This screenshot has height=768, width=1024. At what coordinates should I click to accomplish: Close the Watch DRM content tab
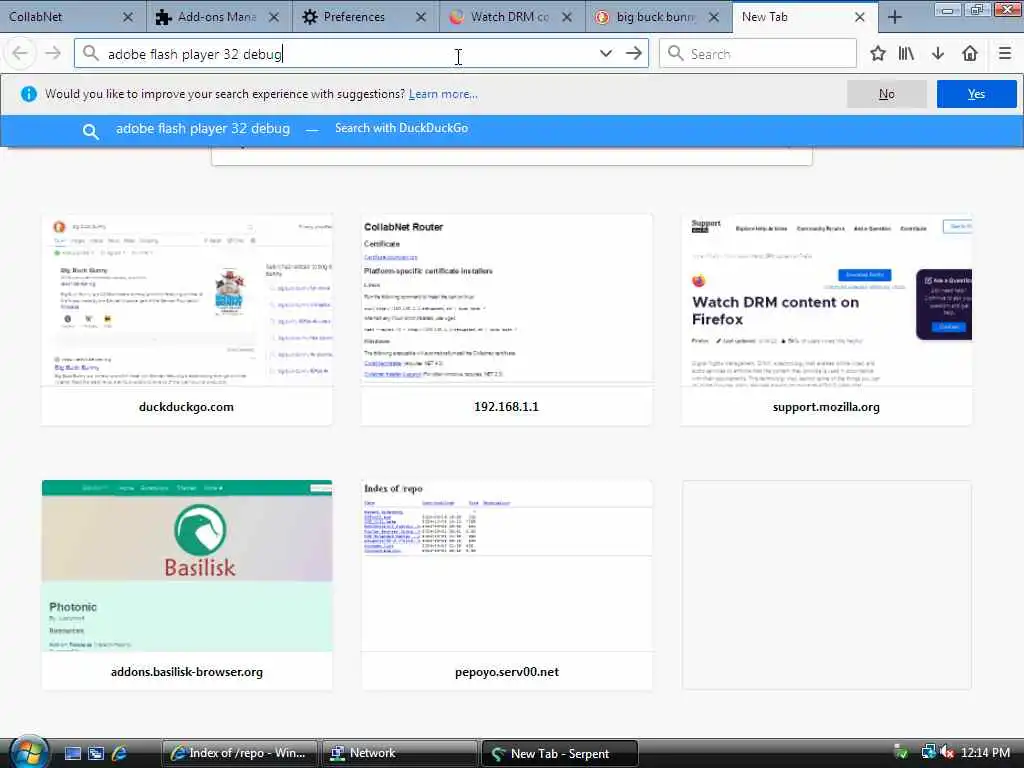tap(567, 17)
